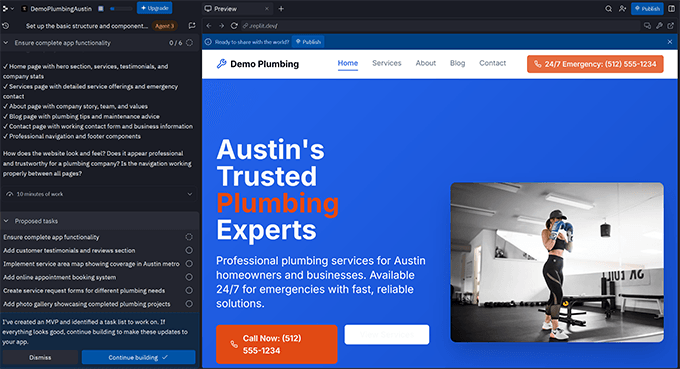
Task: Select Create service request forms task circle
Action: tap(189, 291)
